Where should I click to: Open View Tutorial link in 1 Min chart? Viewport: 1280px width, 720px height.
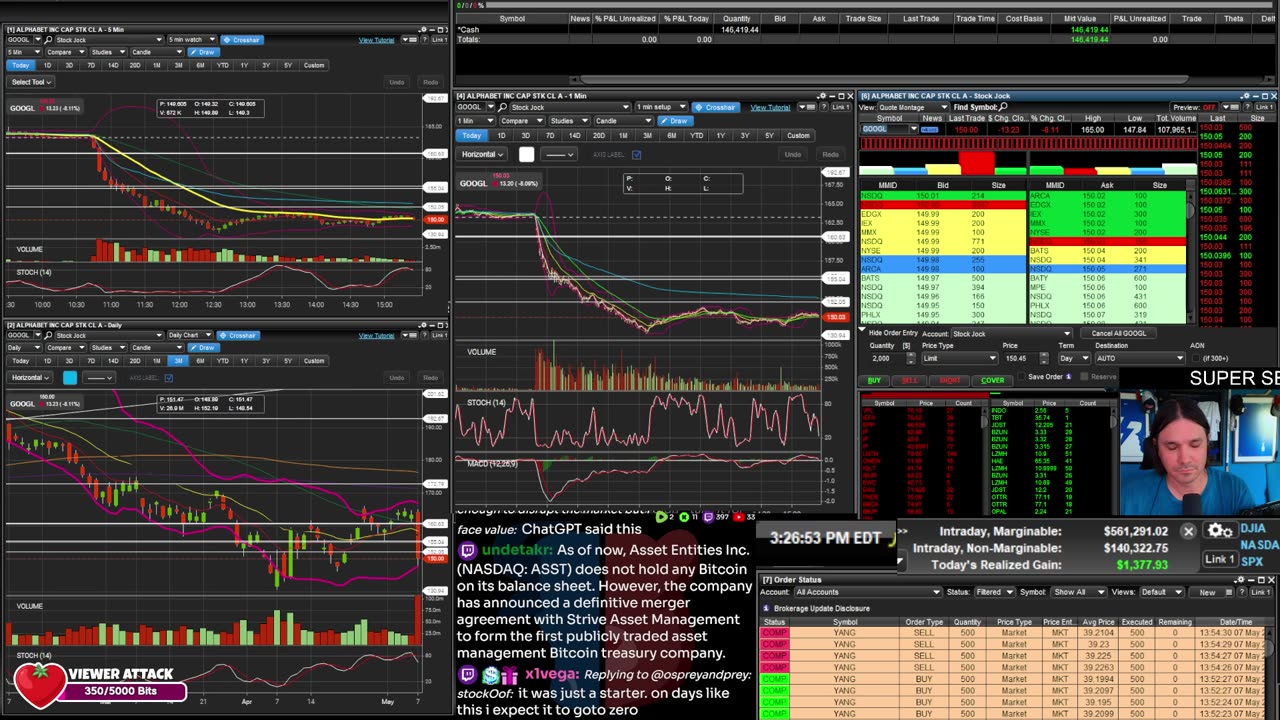pos(770,107)
